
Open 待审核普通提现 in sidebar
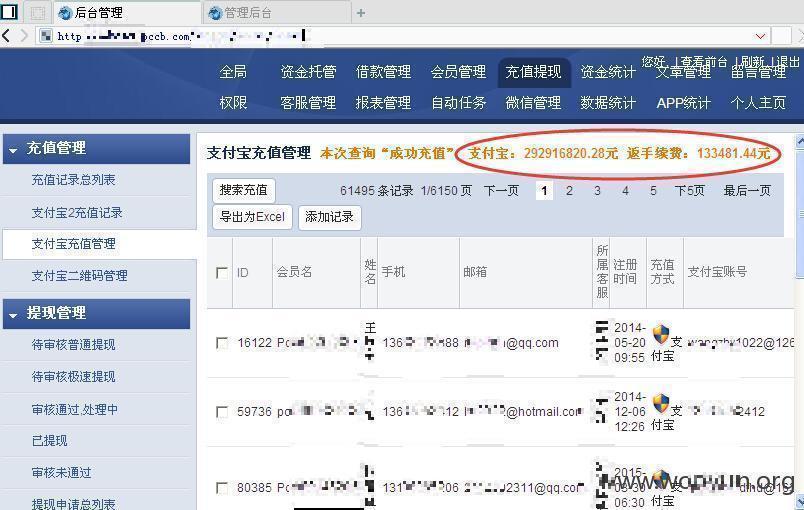(x=73, y=345)
